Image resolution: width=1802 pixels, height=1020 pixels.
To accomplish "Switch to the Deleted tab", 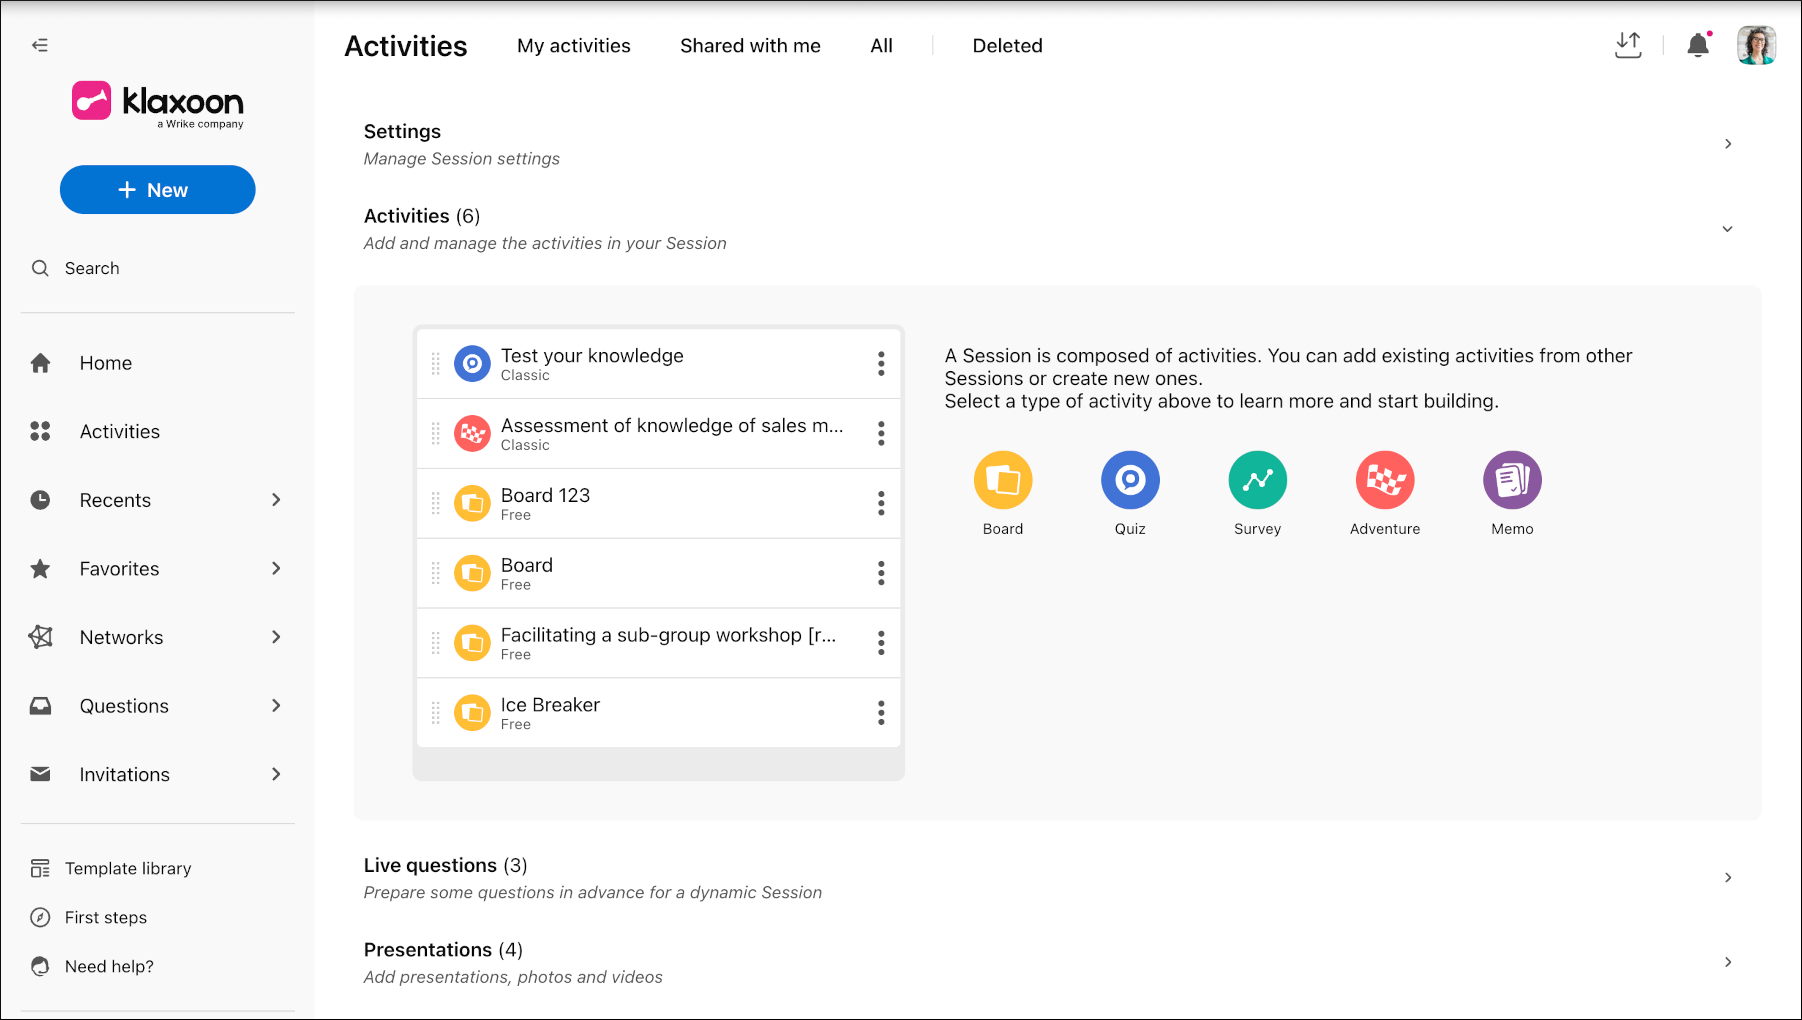I will coord(1007,46).
